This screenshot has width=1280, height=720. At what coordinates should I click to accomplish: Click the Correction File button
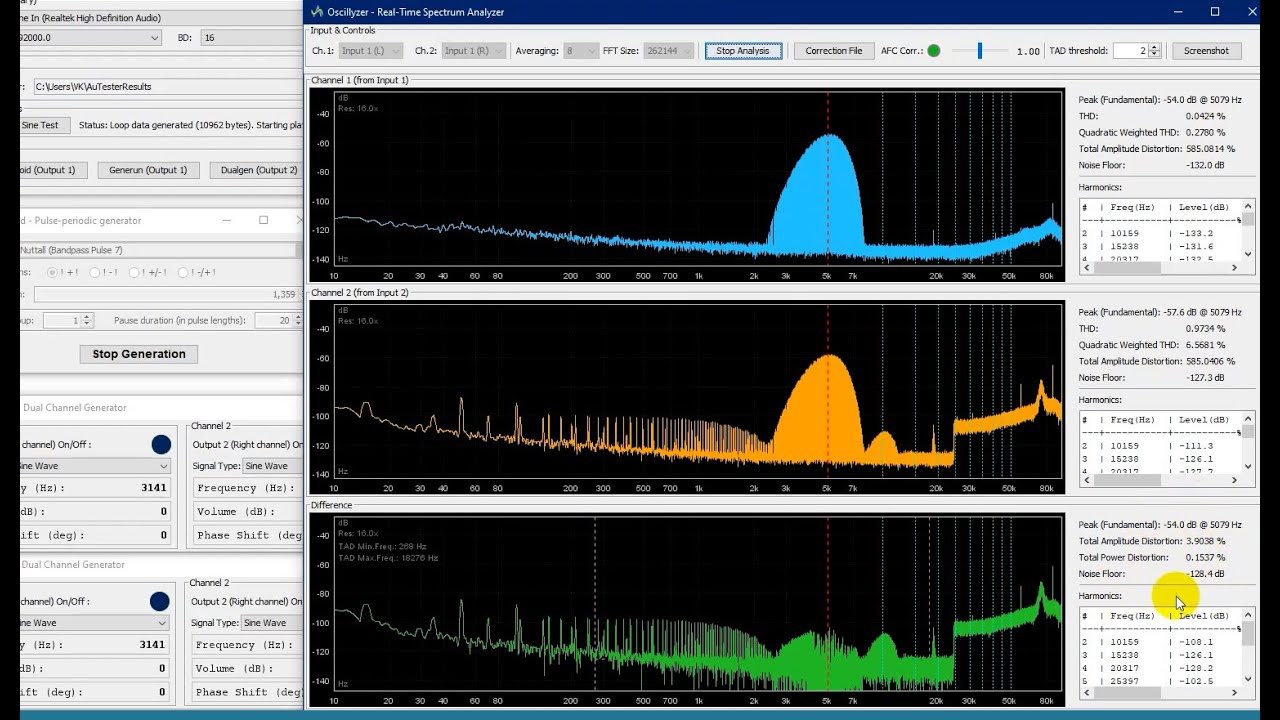click(x=833, y=51)
